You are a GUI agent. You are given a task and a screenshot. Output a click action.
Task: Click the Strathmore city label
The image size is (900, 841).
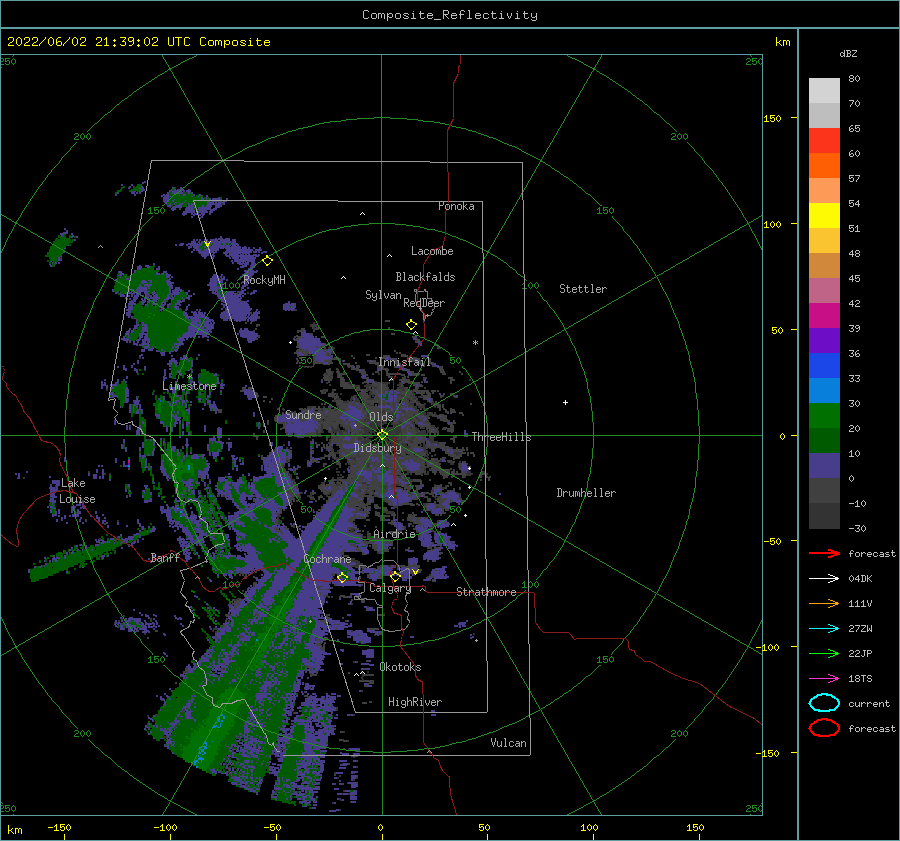[x=486, y=592]
